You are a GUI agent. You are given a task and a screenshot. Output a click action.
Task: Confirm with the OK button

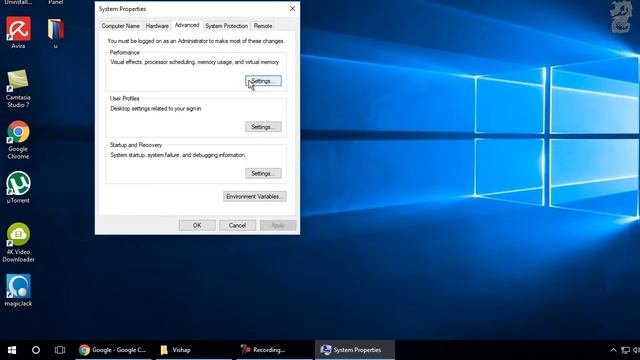tap(197, 225)
